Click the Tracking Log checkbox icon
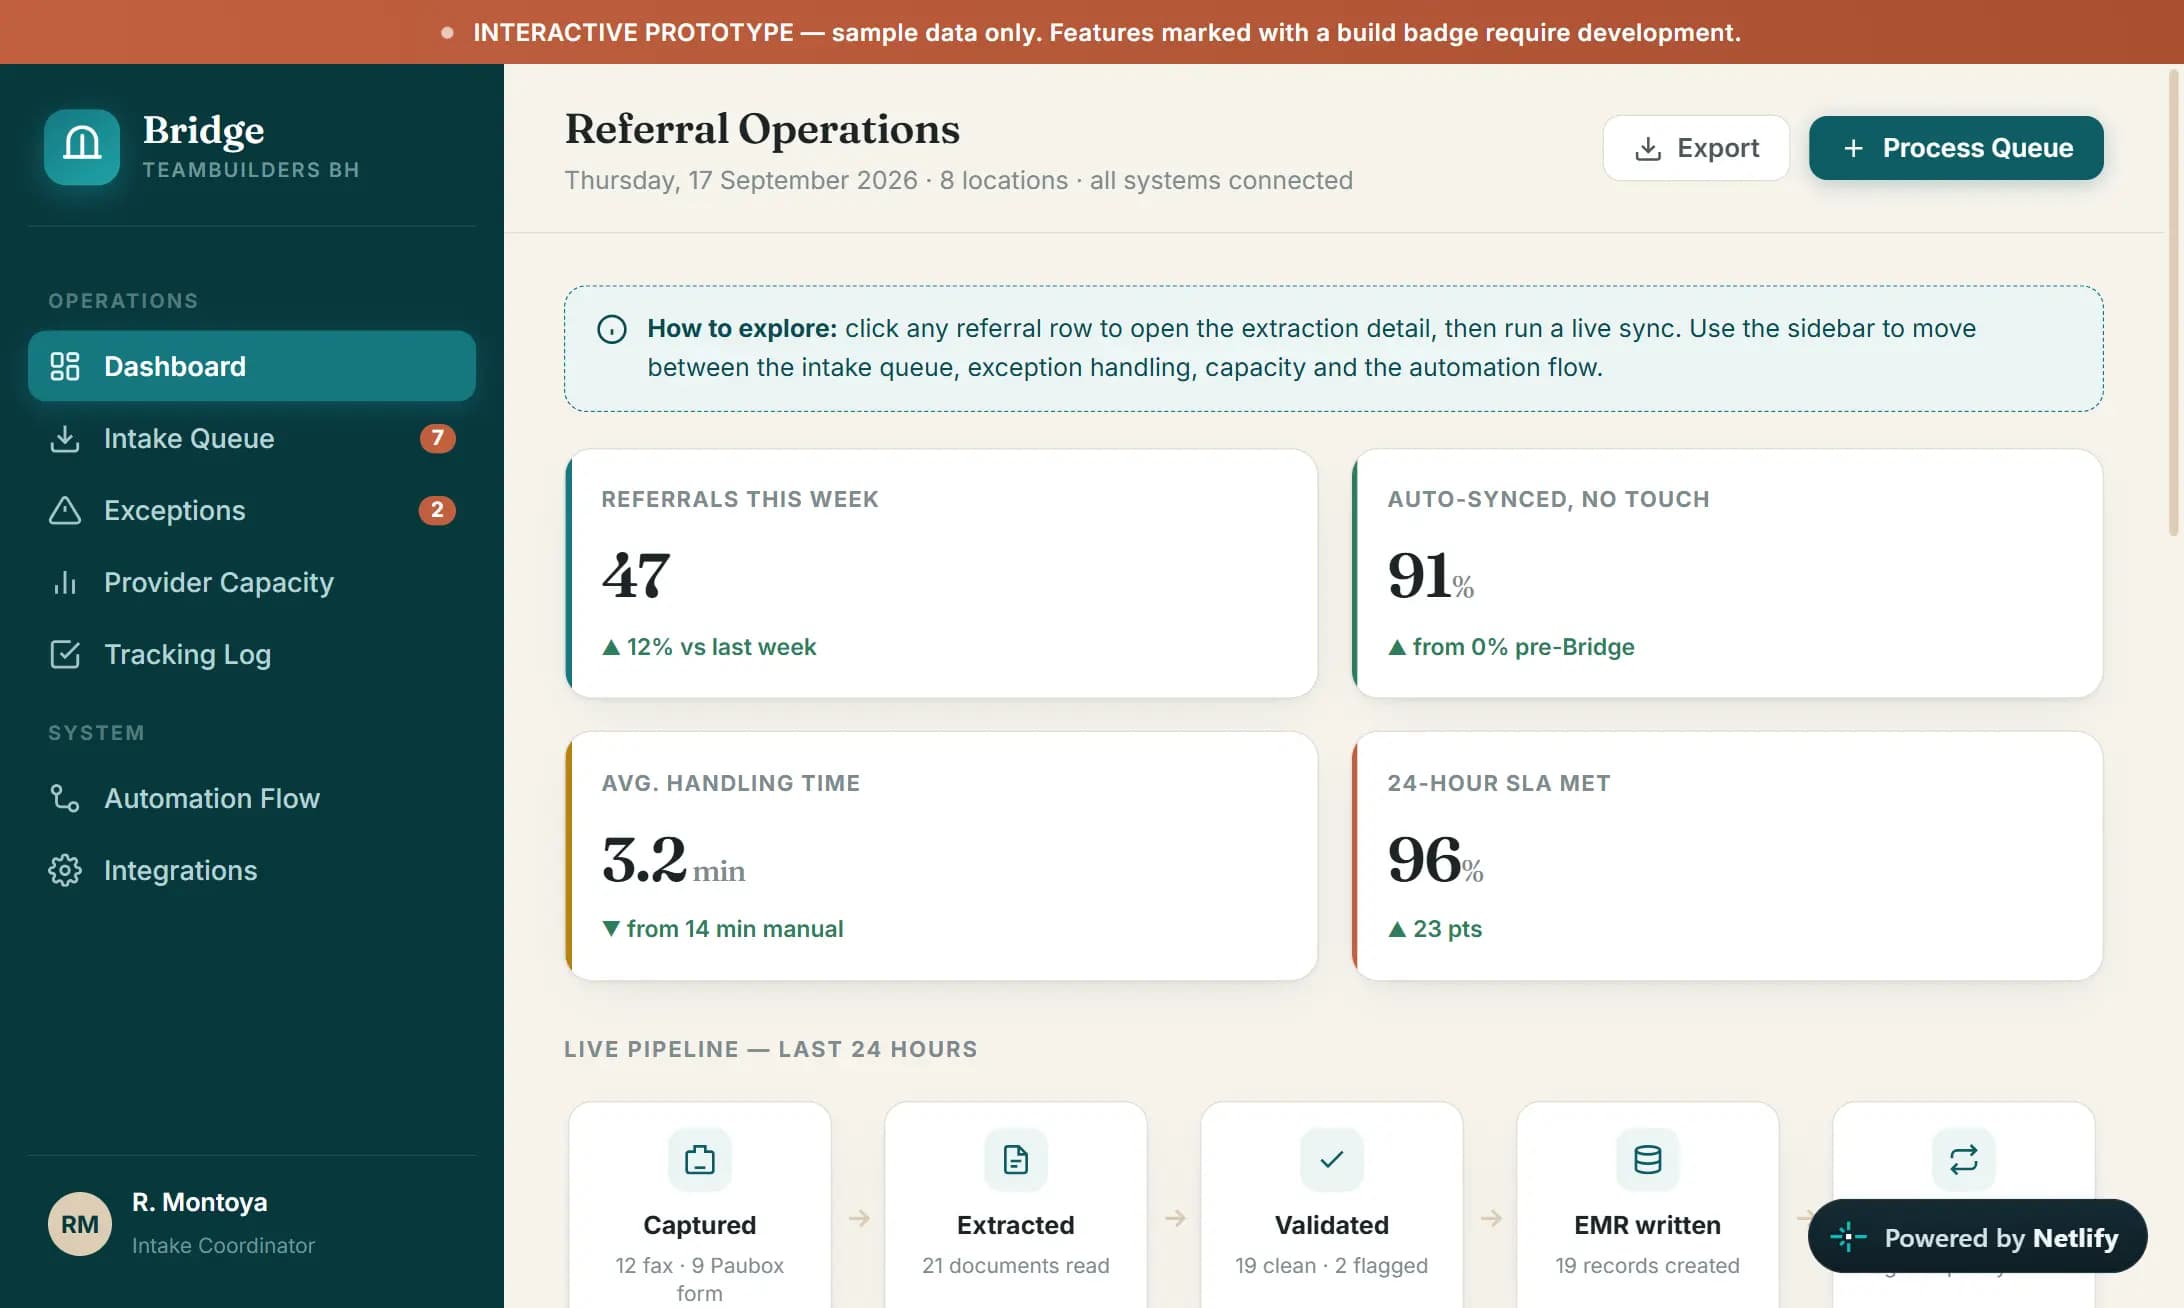Screen dimensions: 2184x1308 pyautogui.click(x=65, y=654)
